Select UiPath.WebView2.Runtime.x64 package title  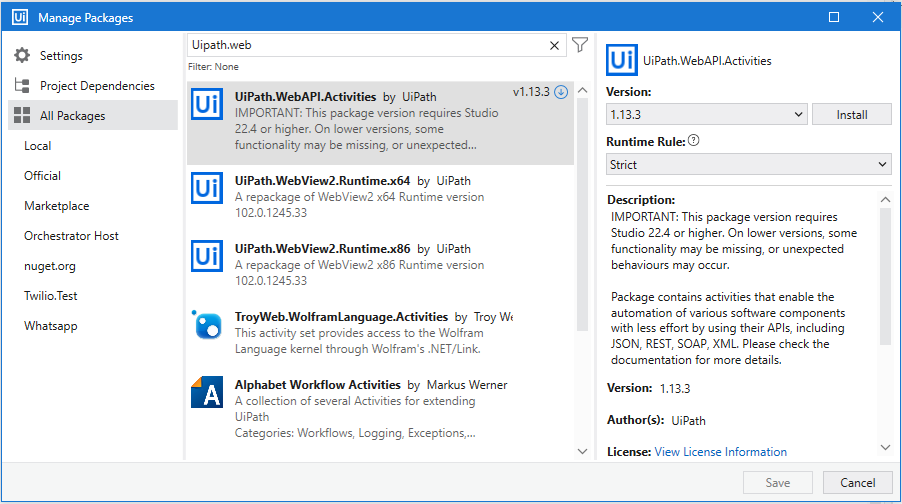click(322, 181)
